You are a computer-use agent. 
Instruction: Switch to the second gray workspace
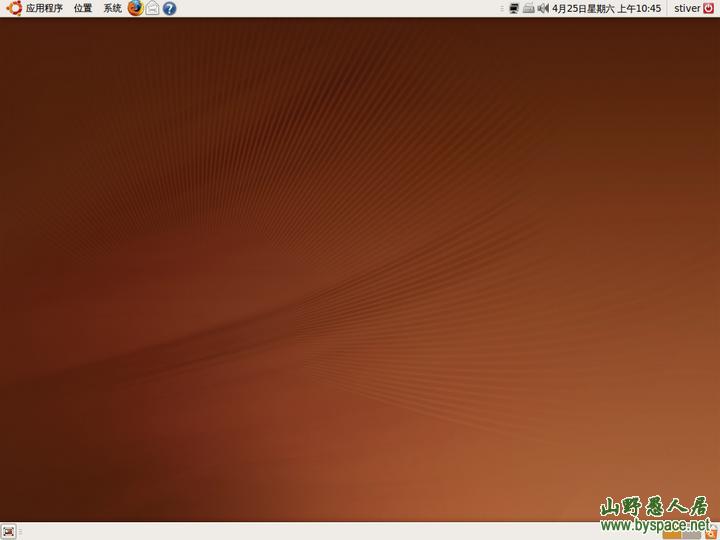point(691,535)
